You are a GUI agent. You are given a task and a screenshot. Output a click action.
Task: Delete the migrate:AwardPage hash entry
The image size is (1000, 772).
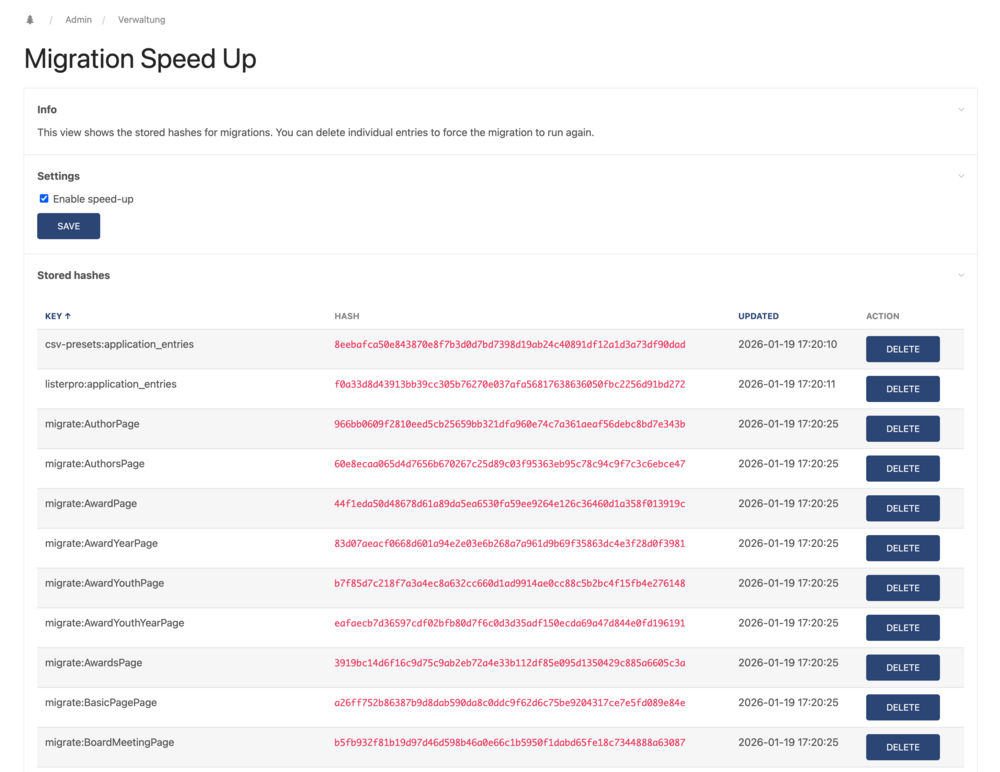coord(902,508)
